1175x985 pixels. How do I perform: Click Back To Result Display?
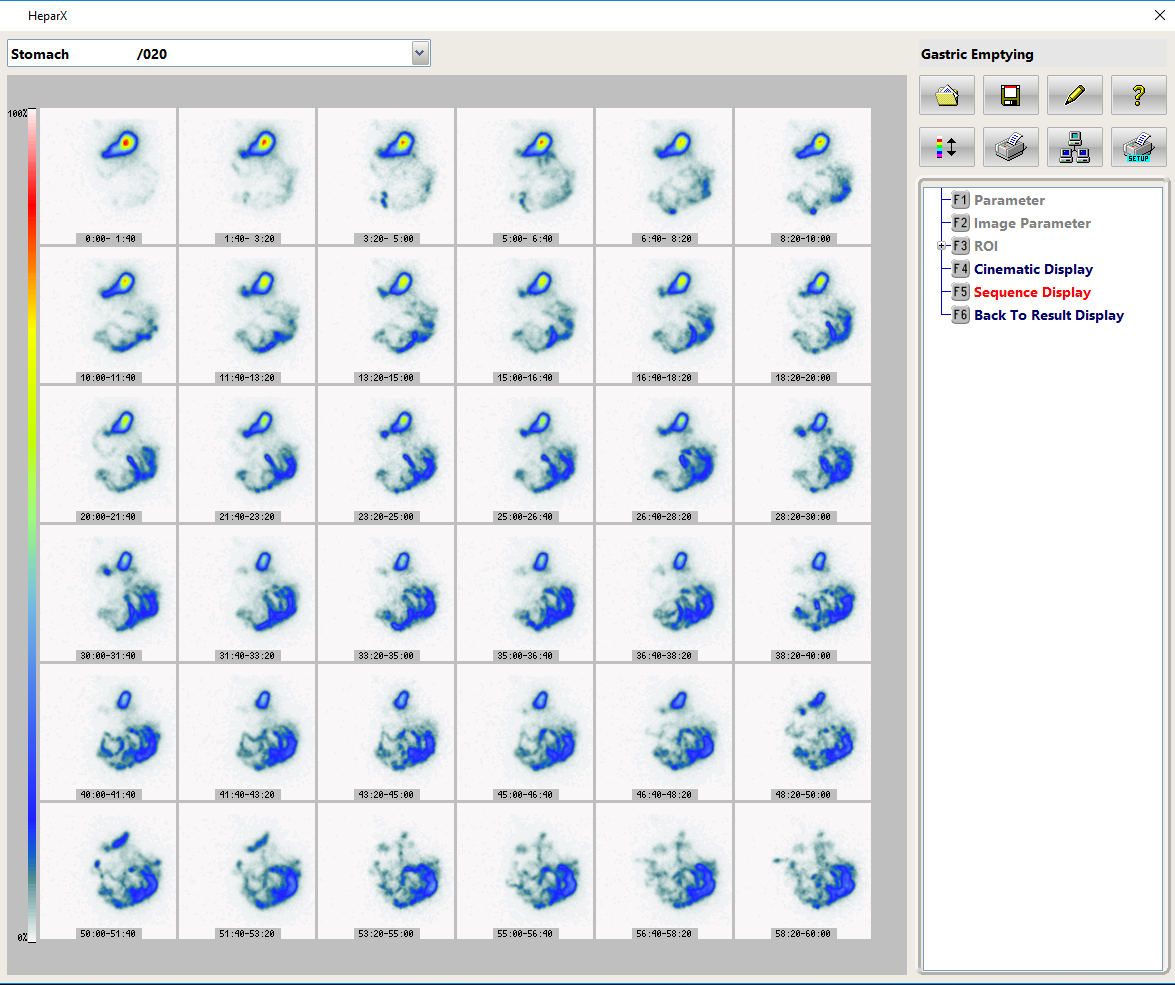pos(1048,315)
